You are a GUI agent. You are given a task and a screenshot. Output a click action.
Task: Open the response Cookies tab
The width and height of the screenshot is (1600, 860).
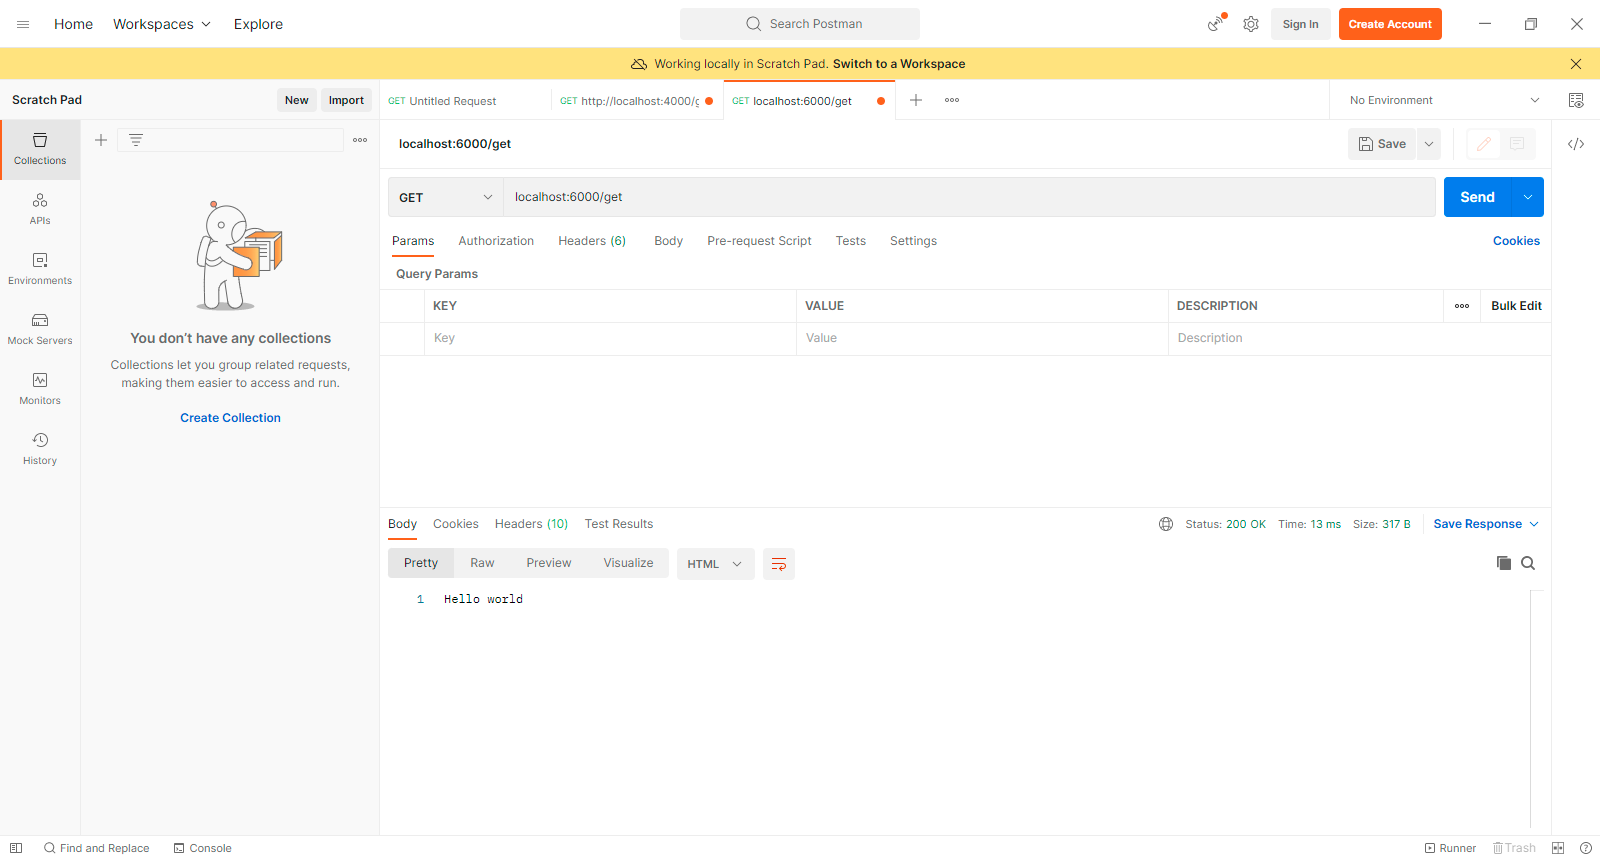[455, 524]
